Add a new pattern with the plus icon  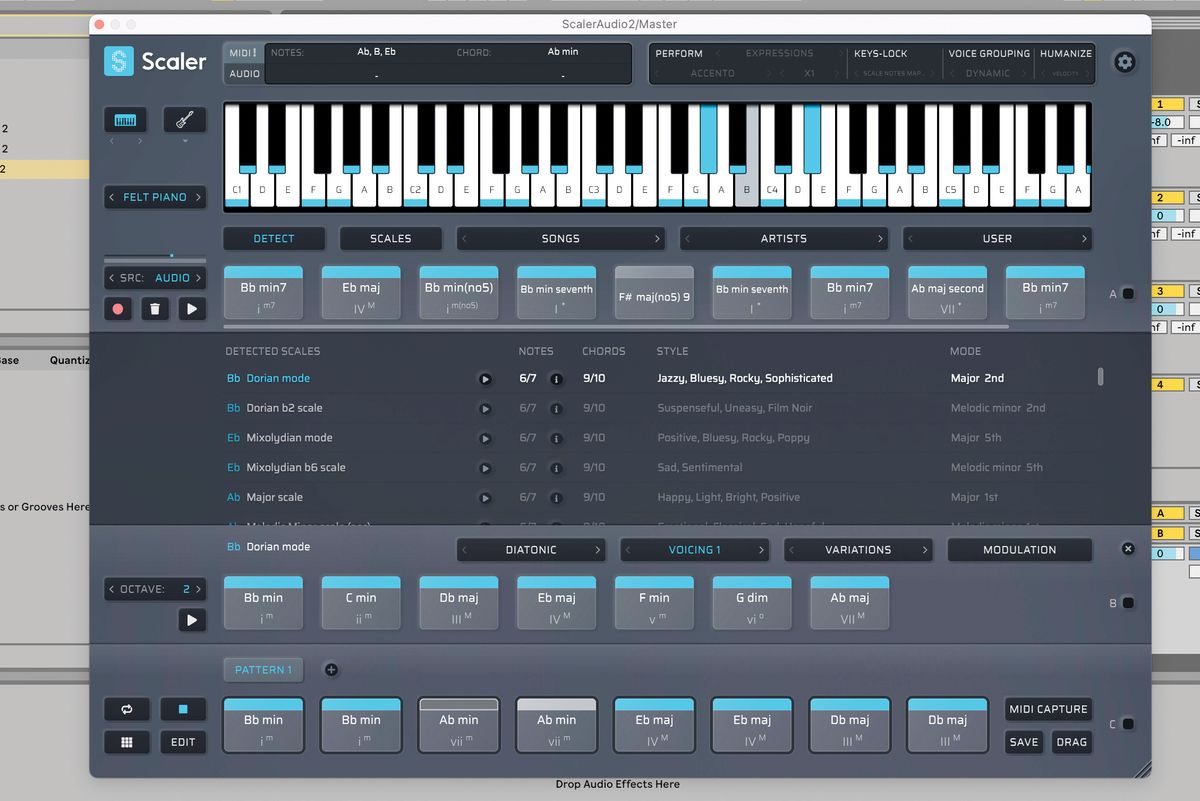click(331, 670)
